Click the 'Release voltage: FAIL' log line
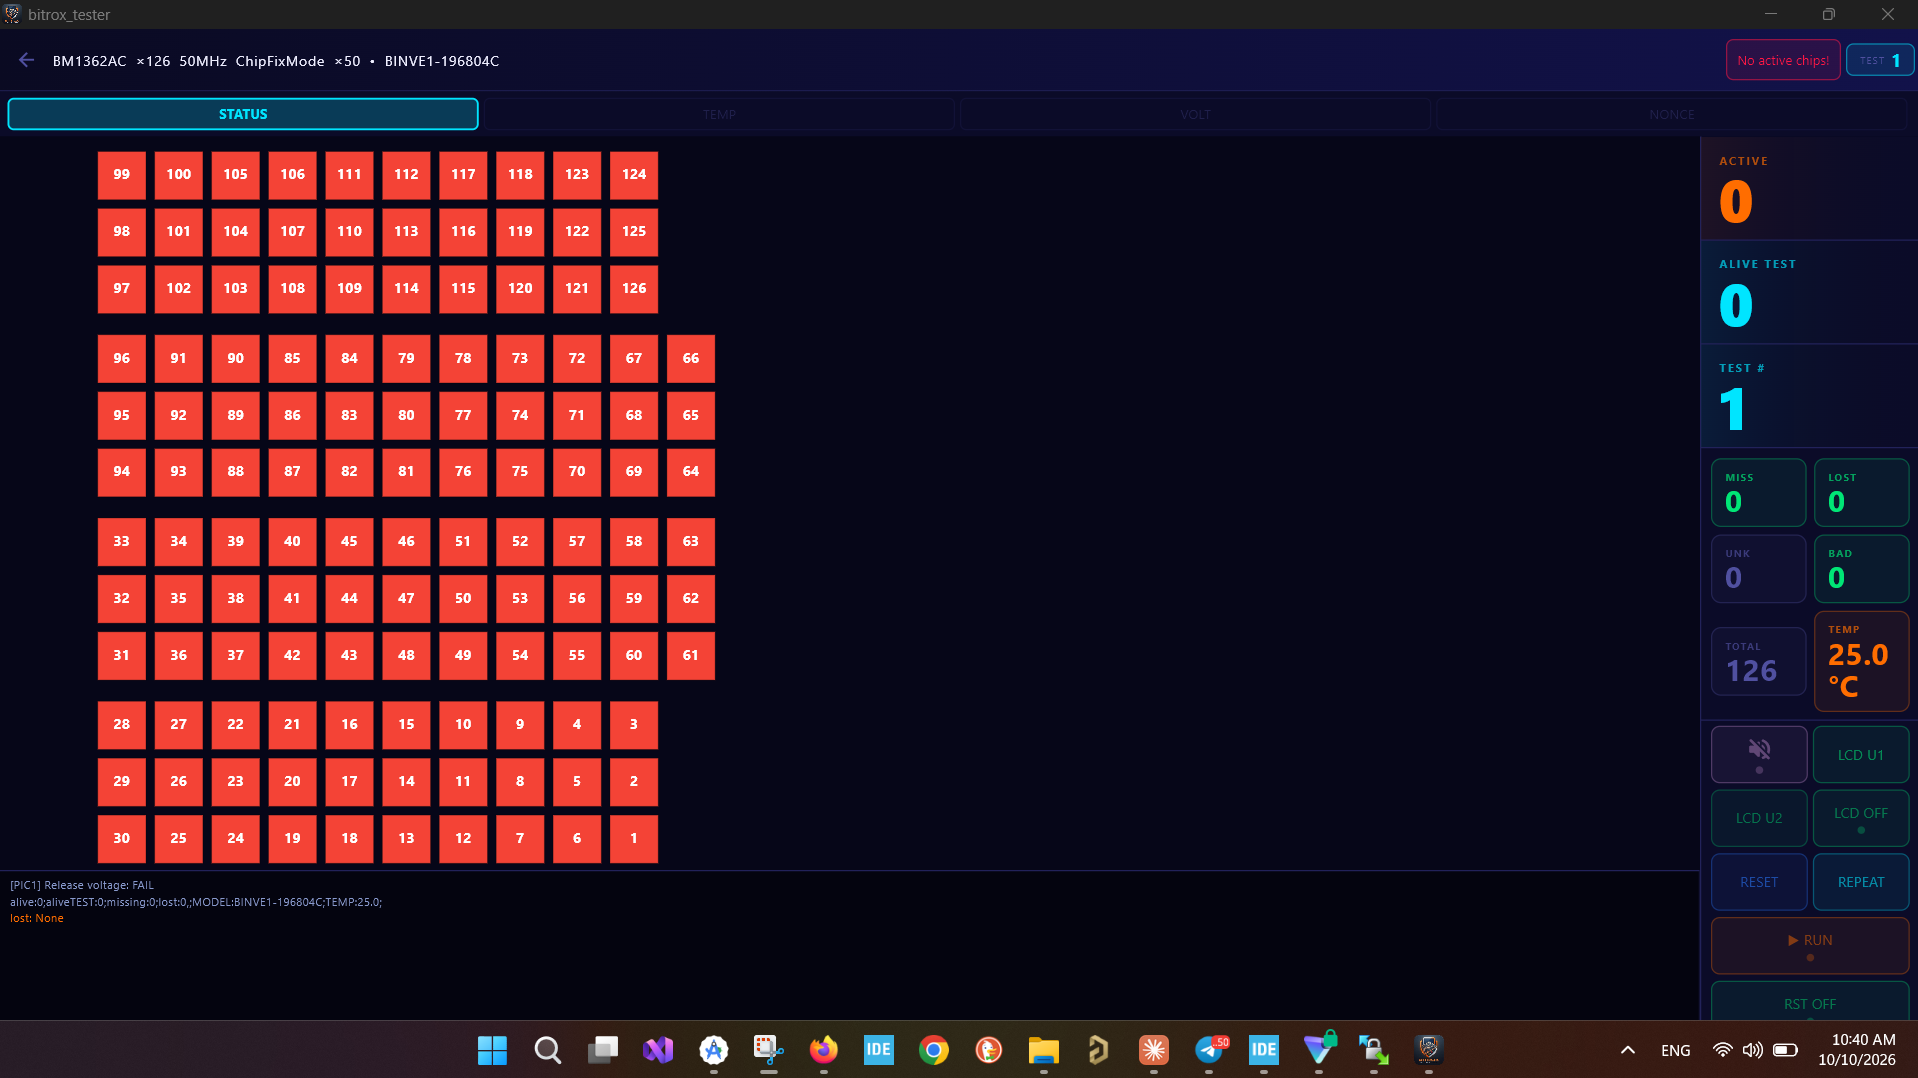The height and width of the screenshot is (1078, 1918). click(x=82, y=885)
